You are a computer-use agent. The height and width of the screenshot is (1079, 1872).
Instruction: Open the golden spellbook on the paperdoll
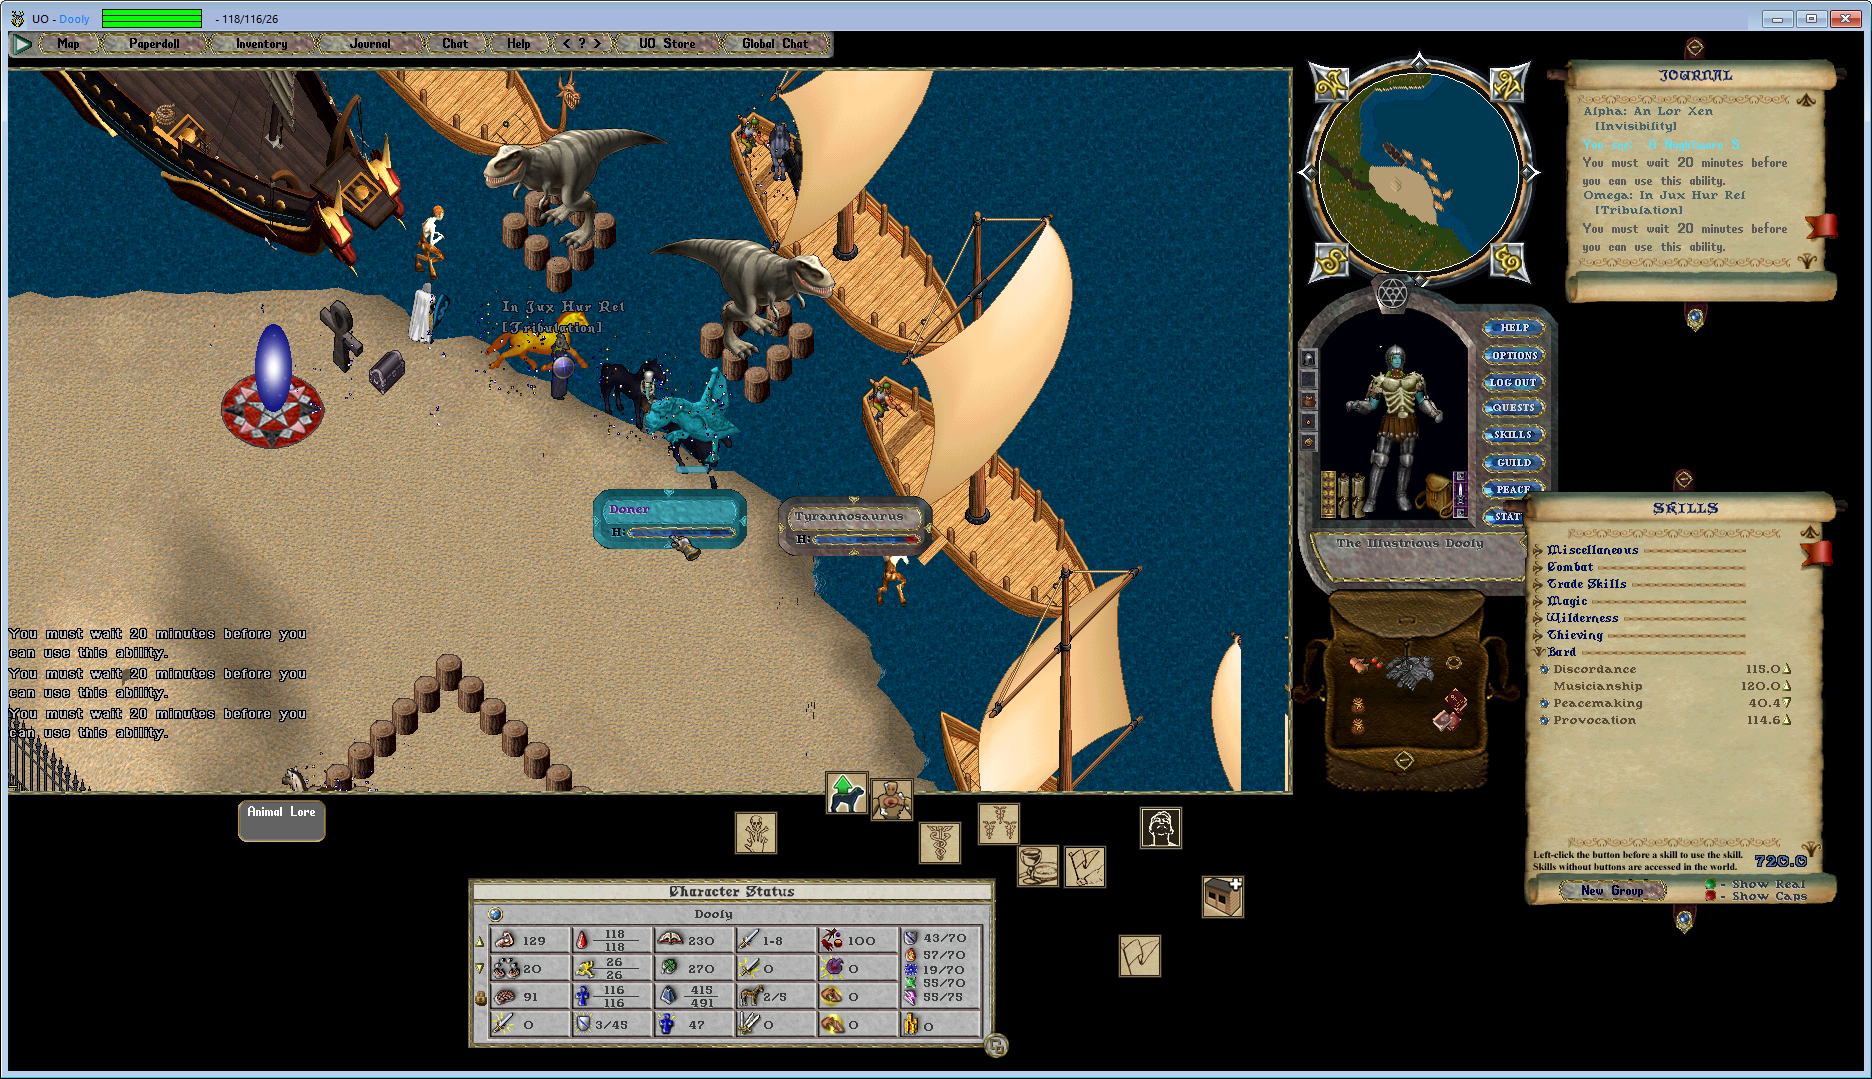(1329, 494)
